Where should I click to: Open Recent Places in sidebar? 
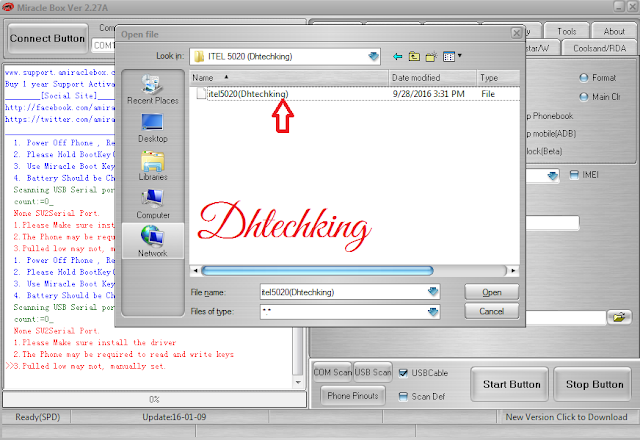pos(153,89)
